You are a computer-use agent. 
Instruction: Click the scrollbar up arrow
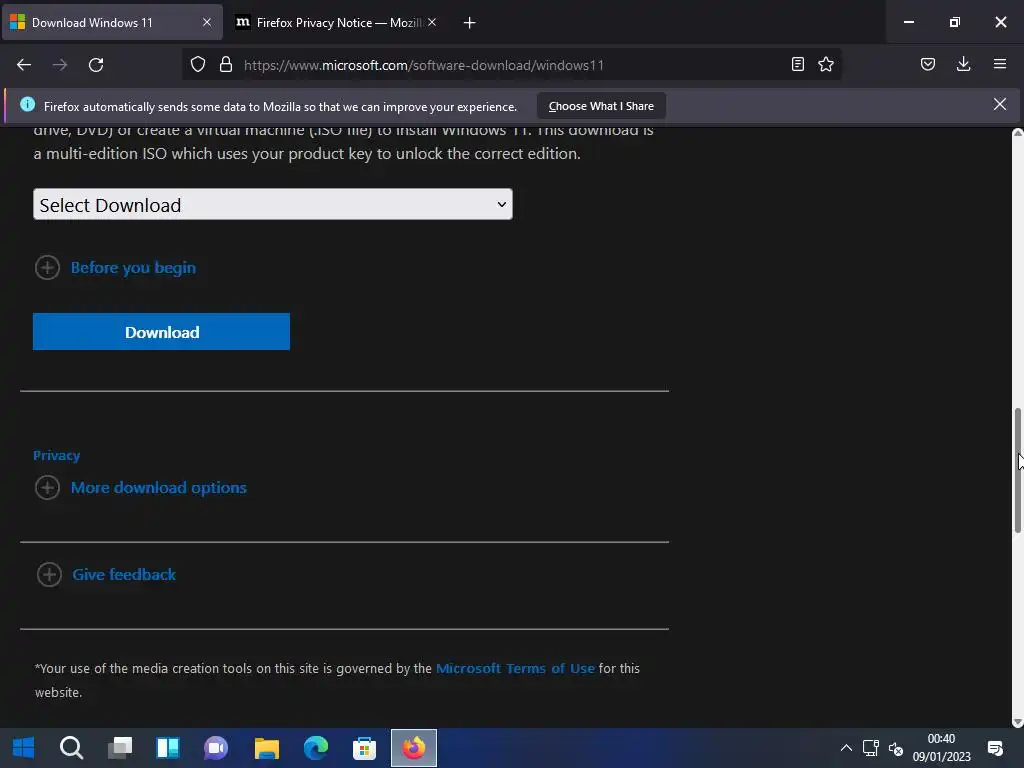1017,133
